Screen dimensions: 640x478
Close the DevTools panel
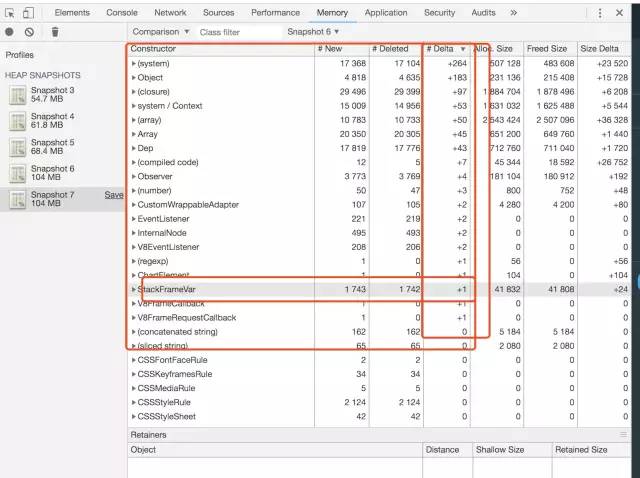[619, 13]
